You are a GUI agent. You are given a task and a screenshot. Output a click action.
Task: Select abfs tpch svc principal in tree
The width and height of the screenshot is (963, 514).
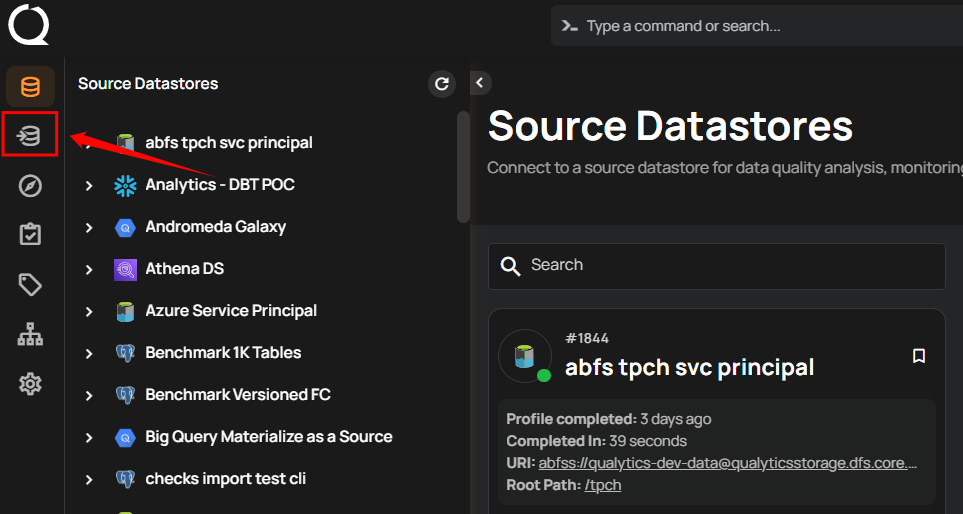tap(228, 142)
